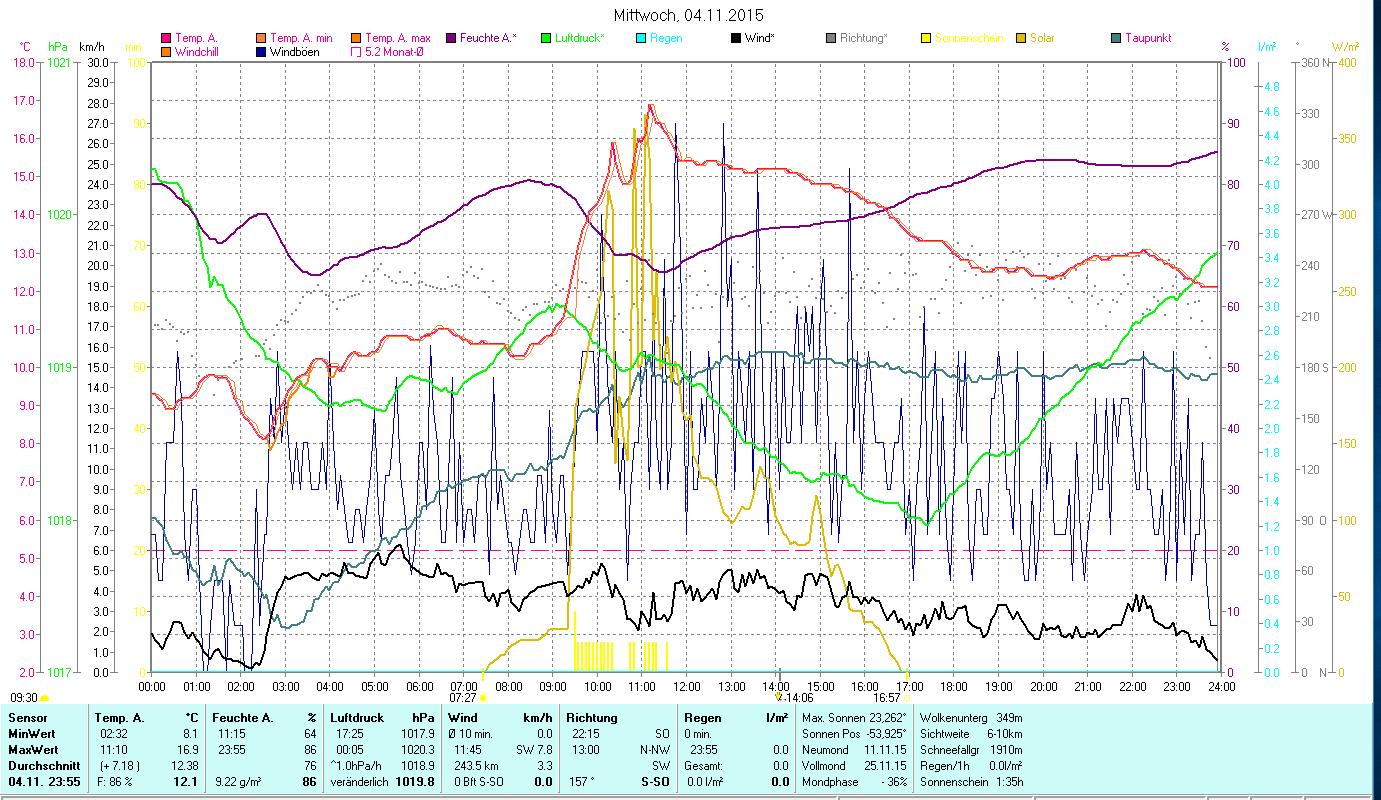Viewport: 1381px width, 800px height.
Task: Click the Windböen blue legend square
Action: [x=261, y=51]
